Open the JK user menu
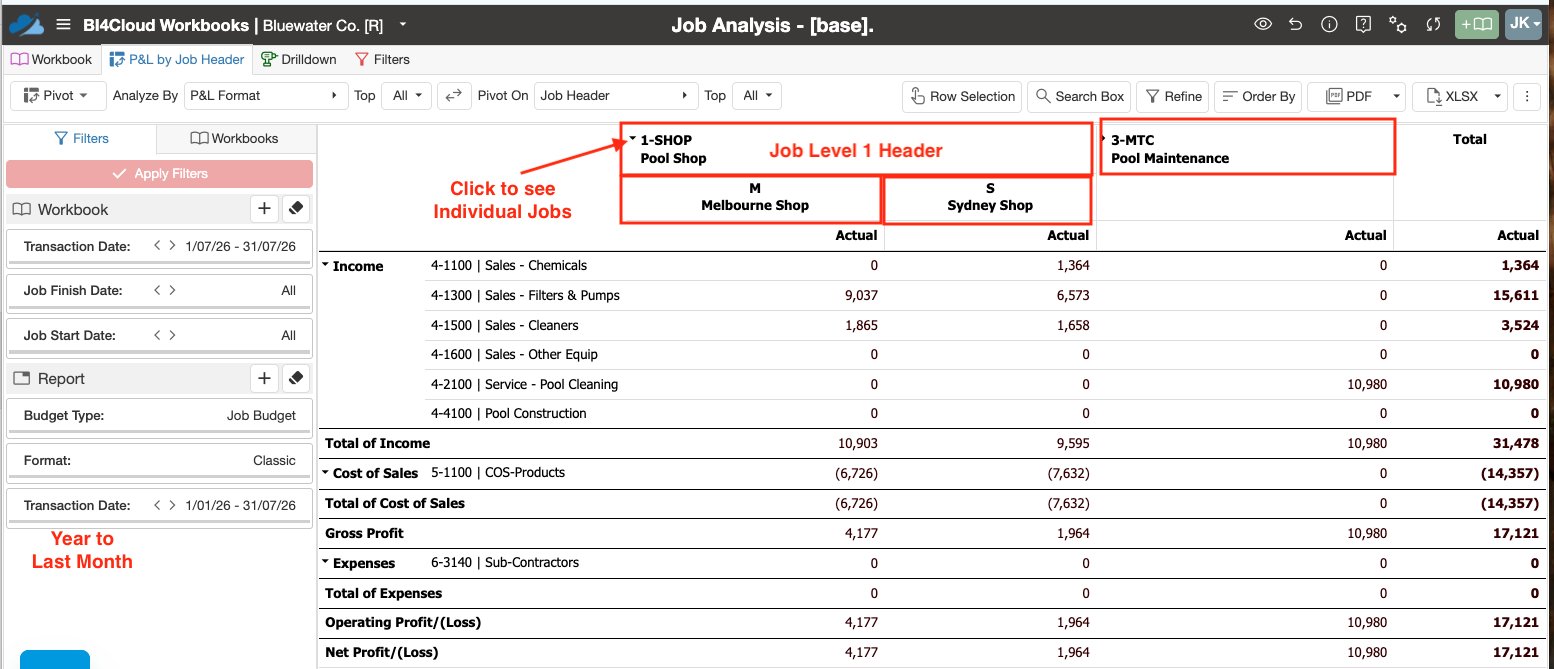This screenshot has height=669, width=1554. pyautogui.click(x=1524, y=25)
